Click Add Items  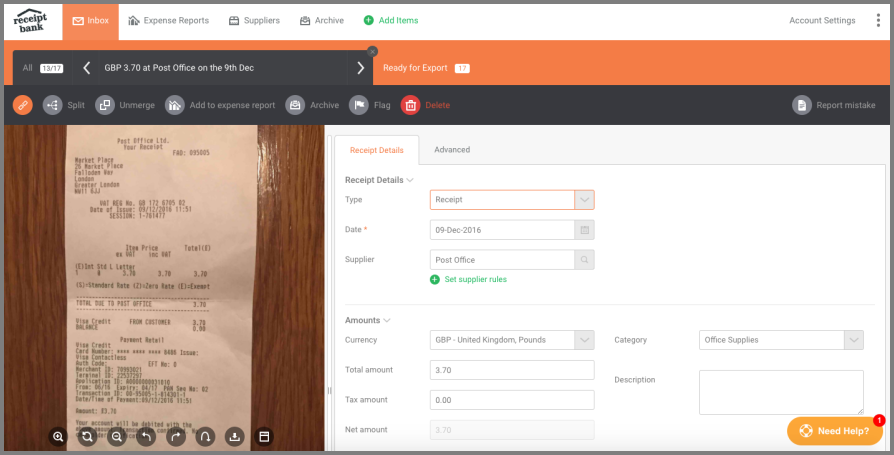[x=391, y=21]
